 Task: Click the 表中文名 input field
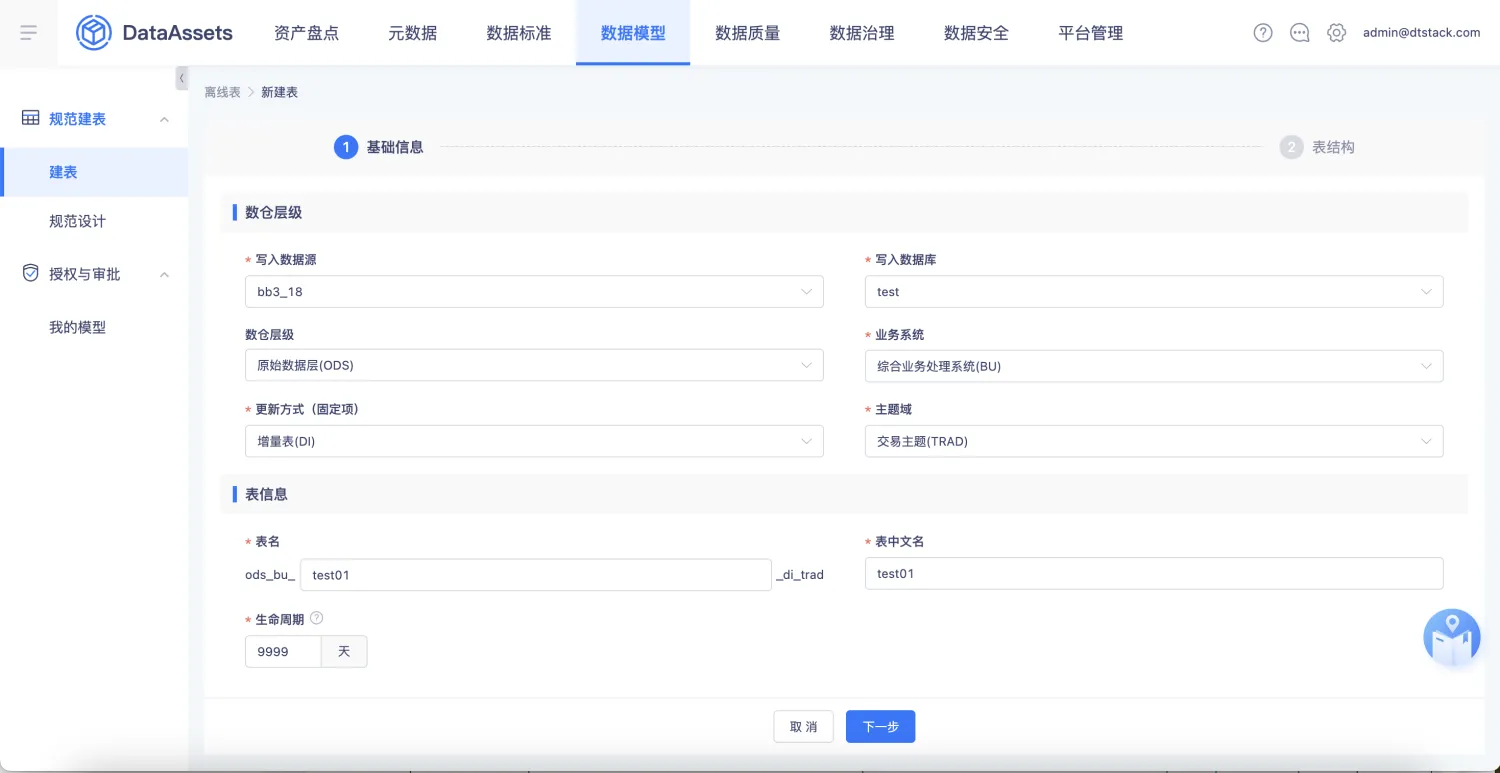pos(1154,573)
